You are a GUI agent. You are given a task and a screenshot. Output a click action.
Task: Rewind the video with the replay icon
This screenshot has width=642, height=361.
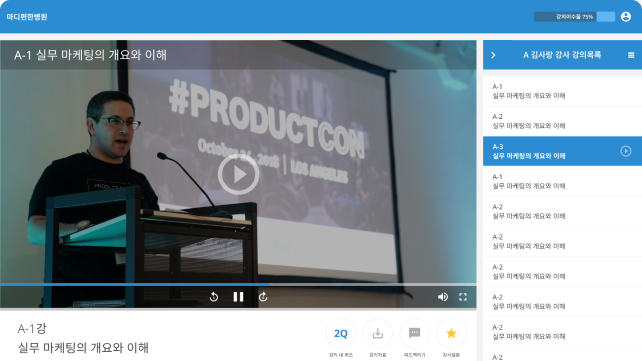pyautogui.click(x=214, y=297)
